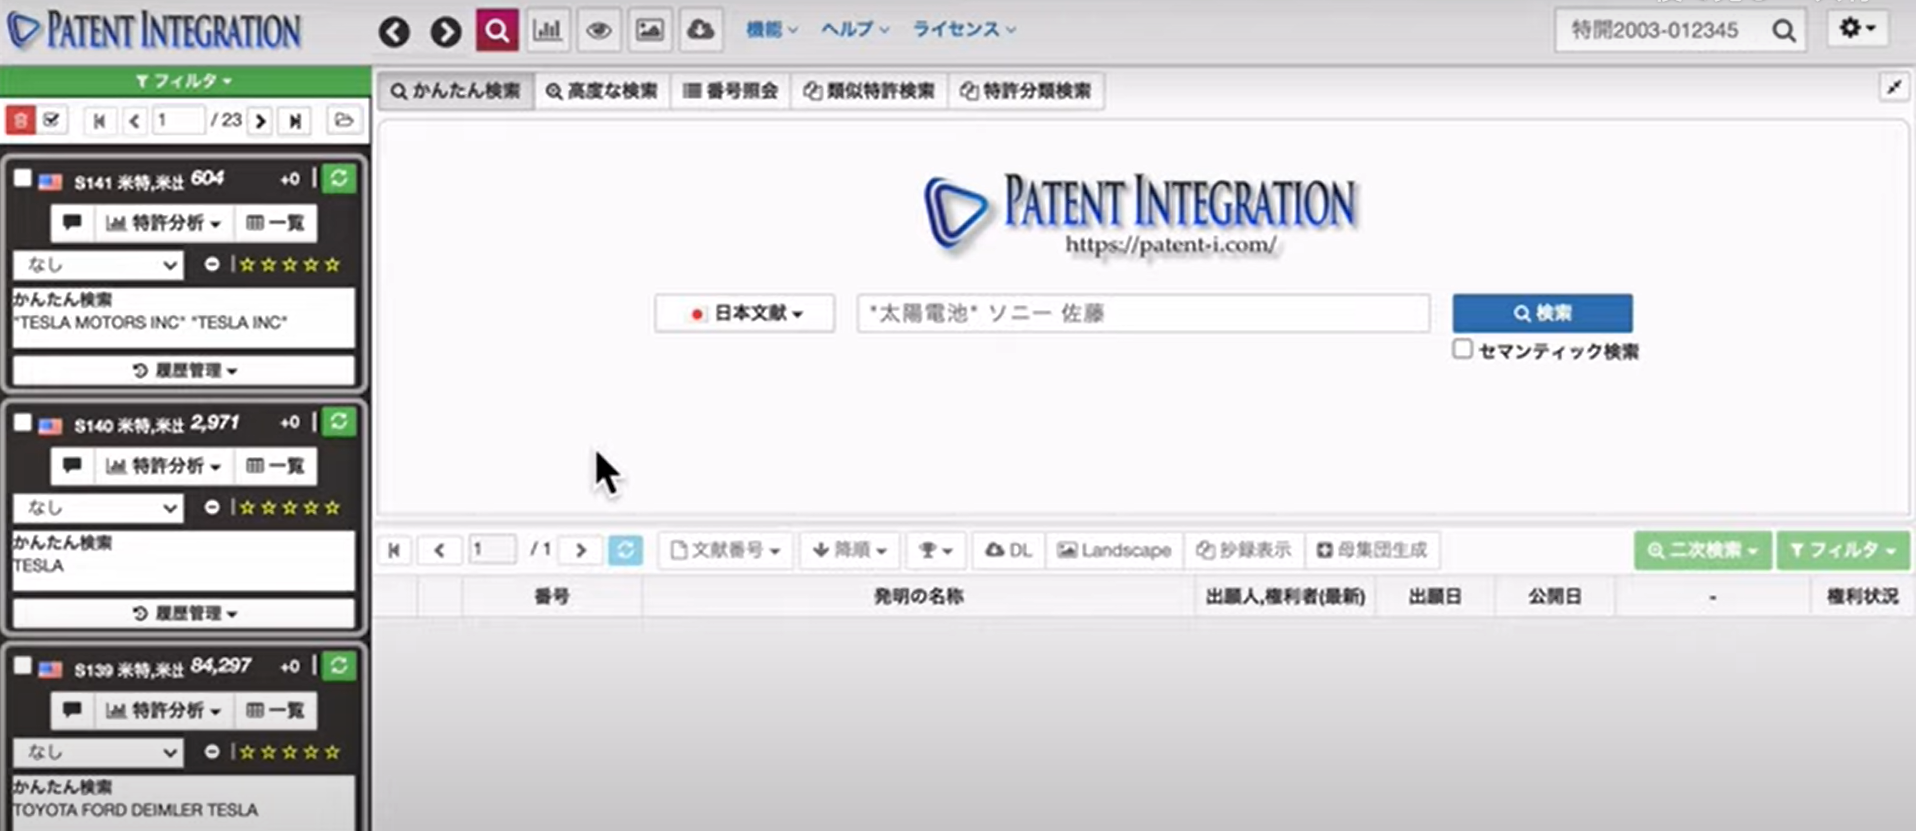Click the red trash delete icon
This screenshot has width=1916, height=831.
point(20,121)
